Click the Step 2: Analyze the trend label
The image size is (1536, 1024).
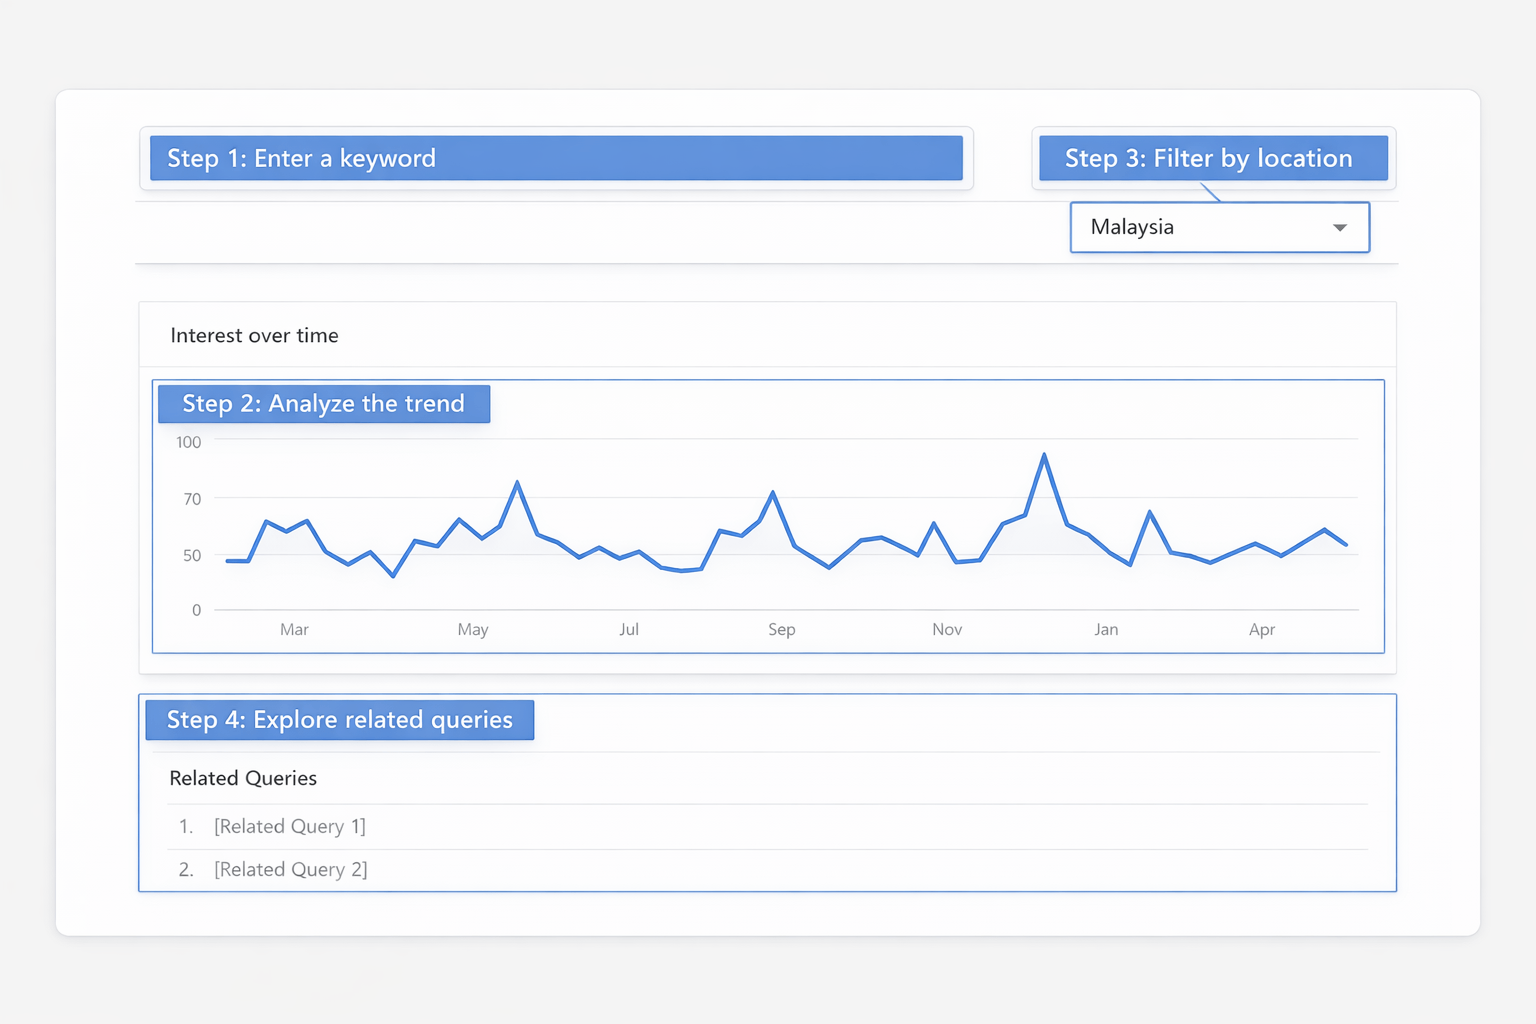point(323,404)
